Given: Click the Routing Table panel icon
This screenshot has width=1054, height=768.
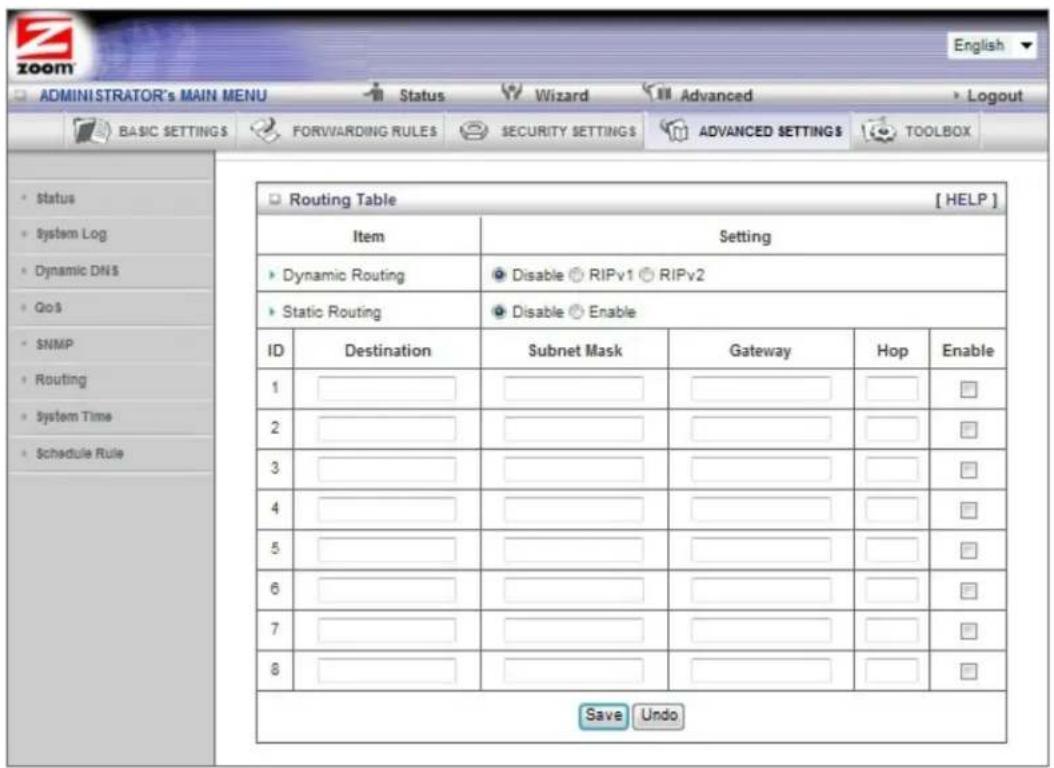Looking at the screenshot, I should click(x=274, y=200).
